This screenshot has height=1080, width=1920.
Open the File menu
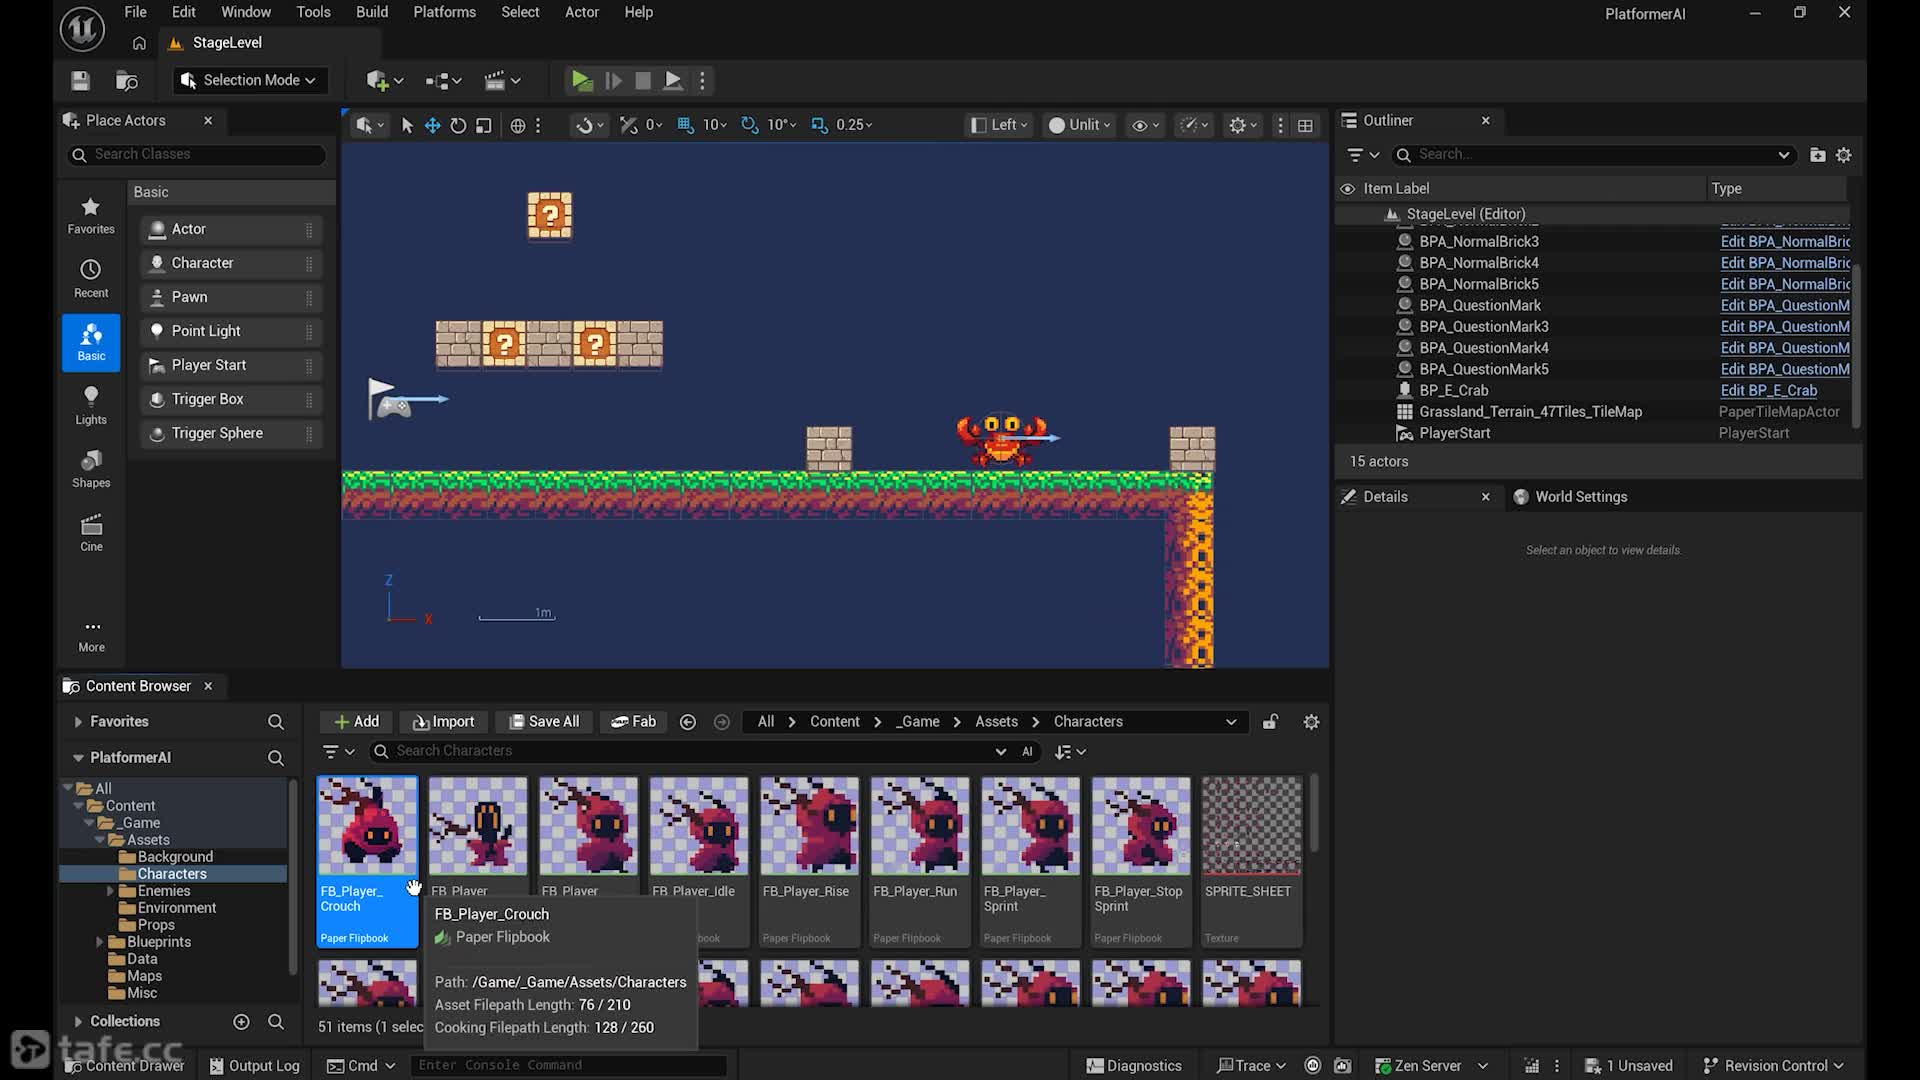click(135, 12)
